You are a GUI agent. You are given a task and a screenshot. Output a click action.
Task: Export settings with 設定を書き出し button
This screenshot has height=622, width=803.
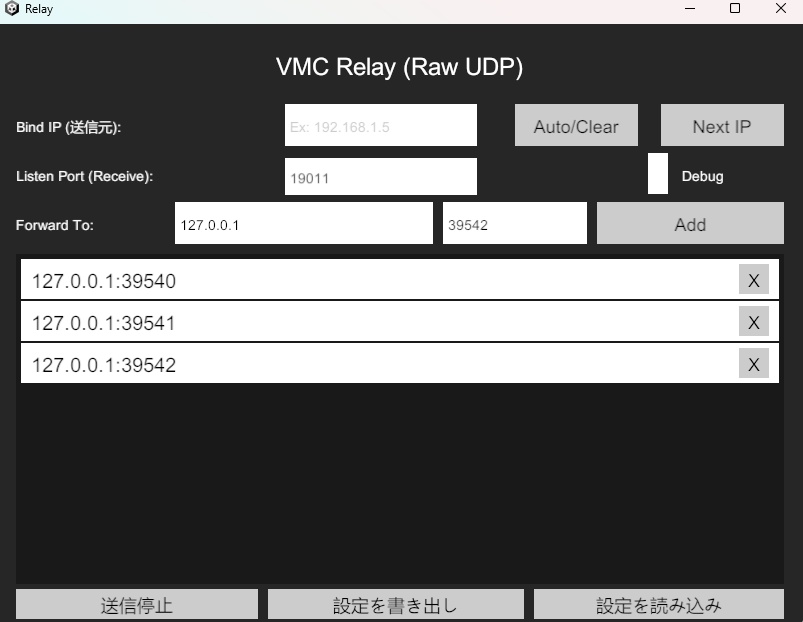pyautogui.click(x=395, y=605)
